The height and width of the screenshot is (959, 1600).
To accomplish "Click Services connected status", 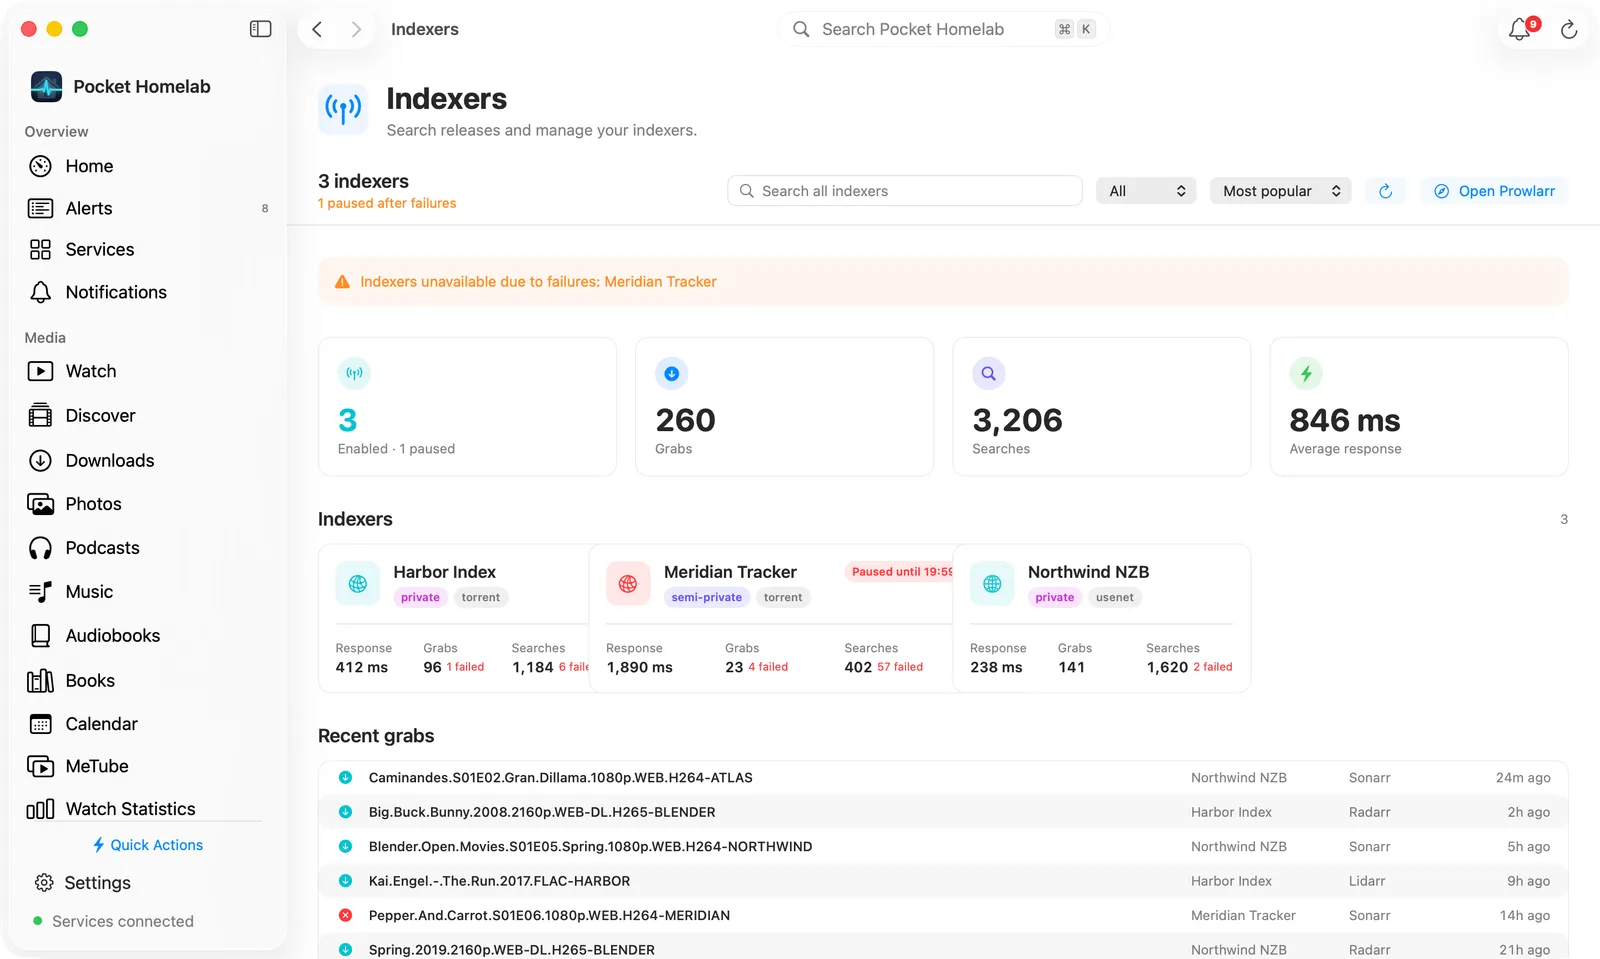I will (x=113, y=921).
